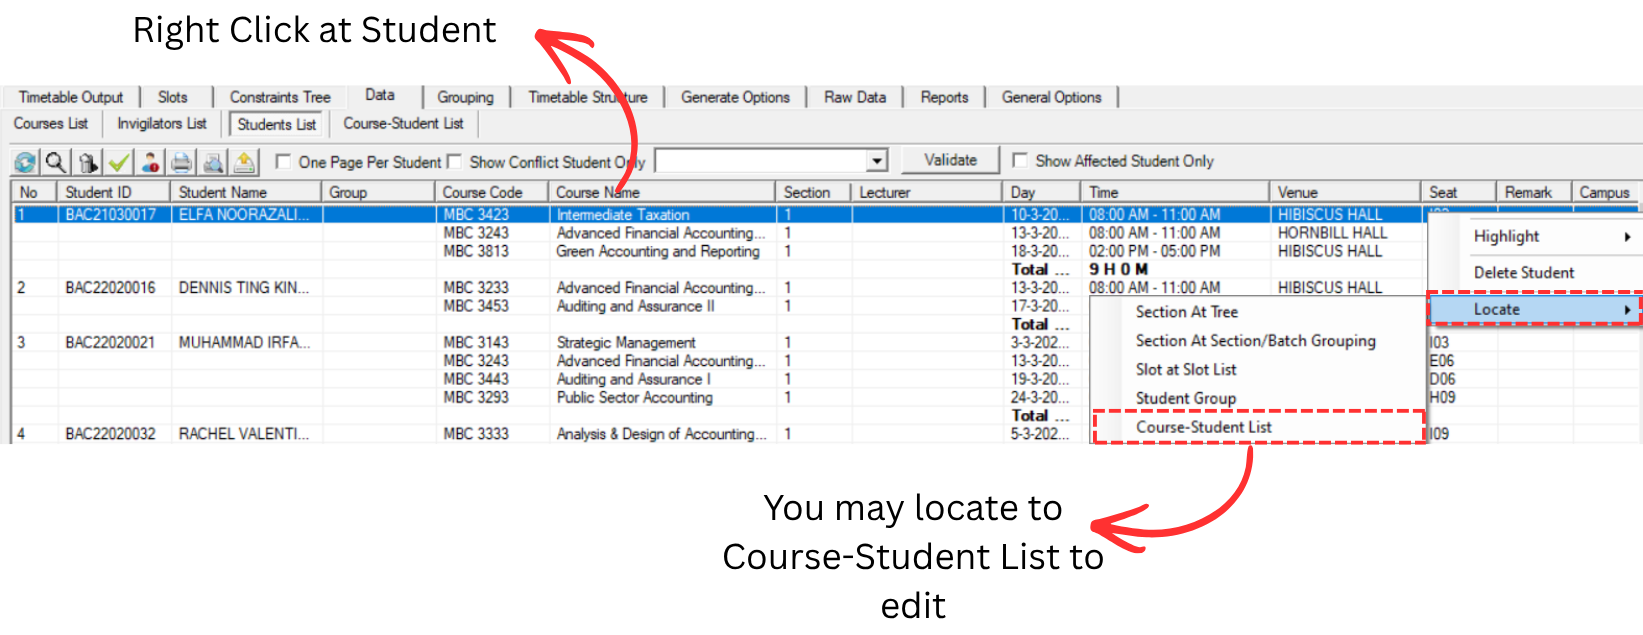
Task: Open the Slots tab
Action: (x=172, y=97)
